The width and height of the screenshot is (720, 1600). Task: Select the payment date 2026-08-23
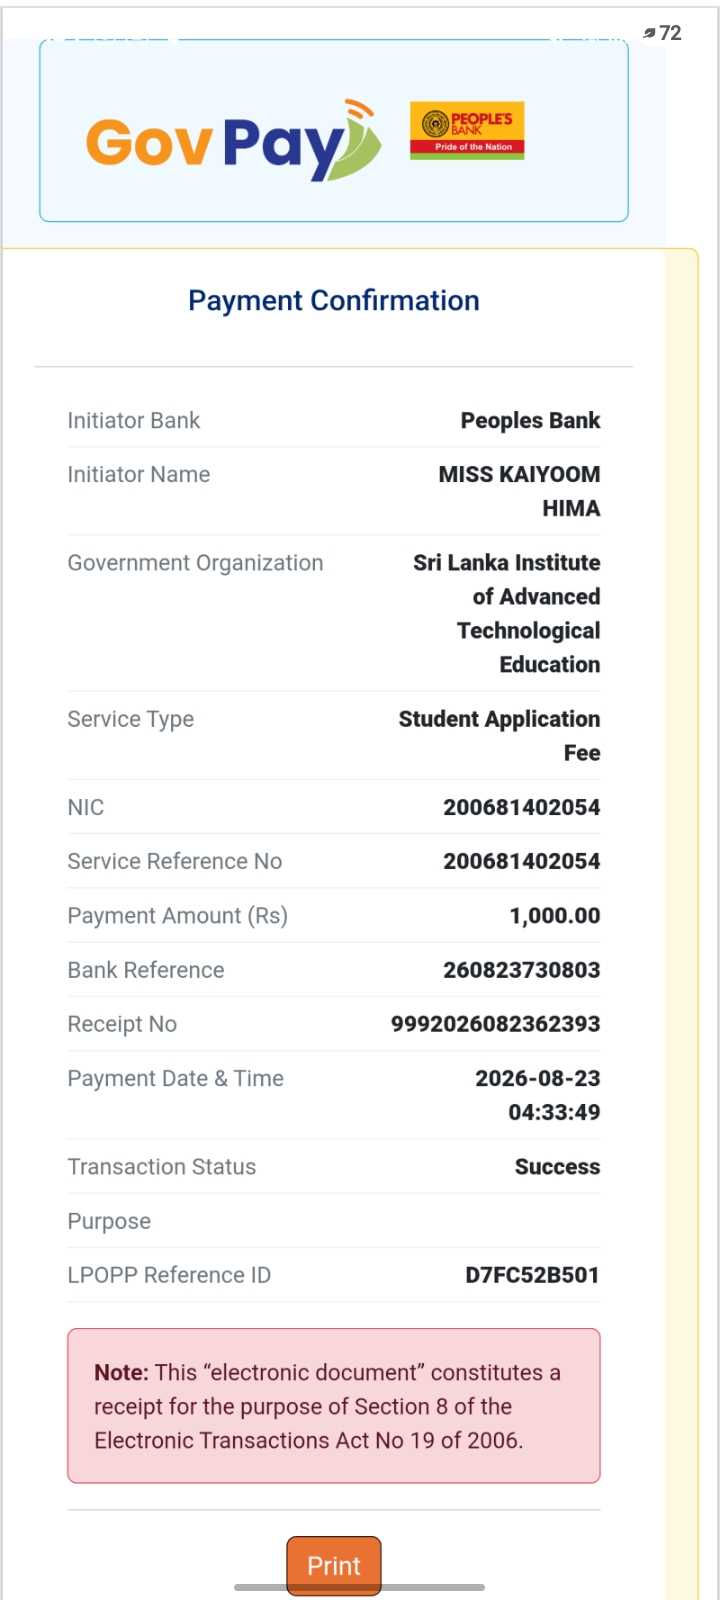click(x=537, y=1078)
